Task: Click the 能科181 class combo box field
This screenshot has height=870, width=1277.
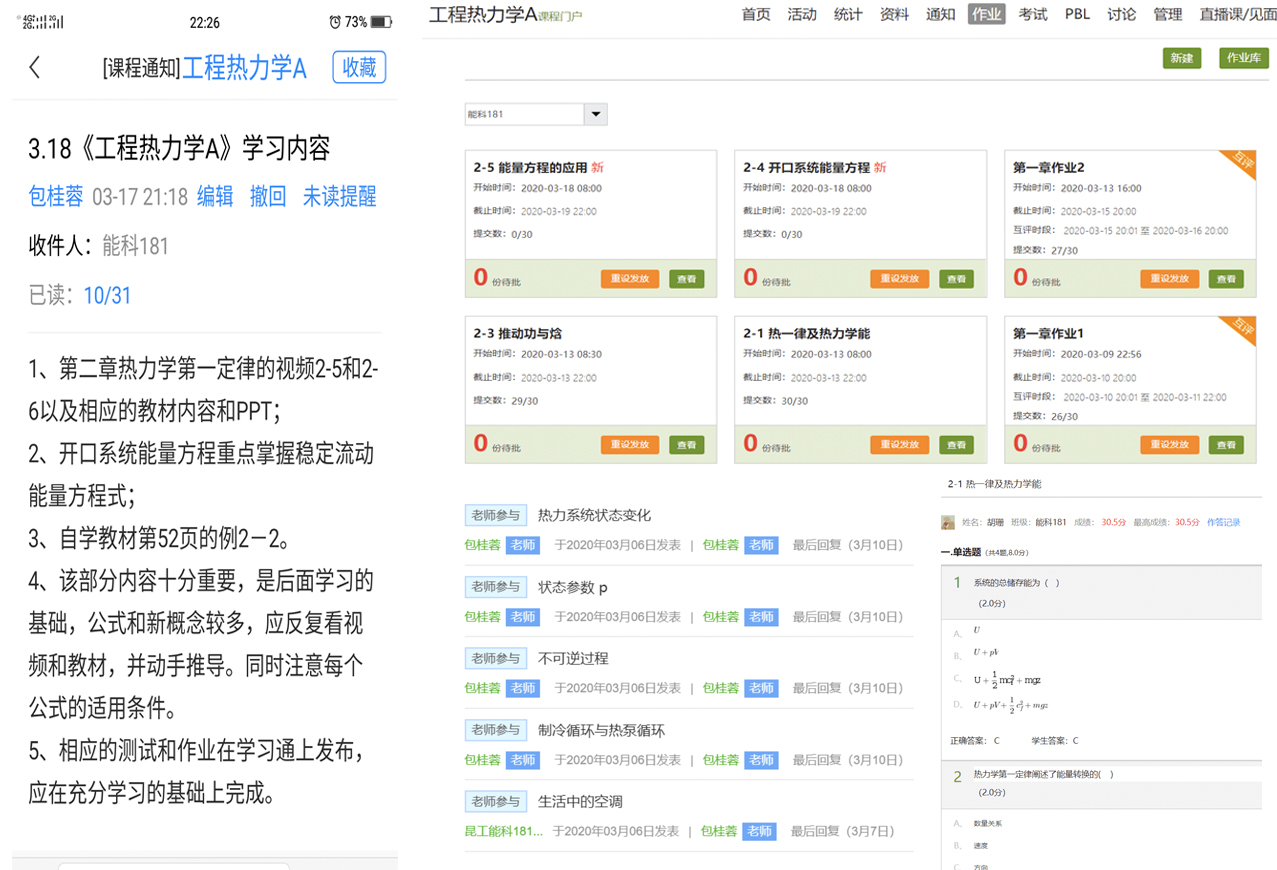Action: click(524, 114)
